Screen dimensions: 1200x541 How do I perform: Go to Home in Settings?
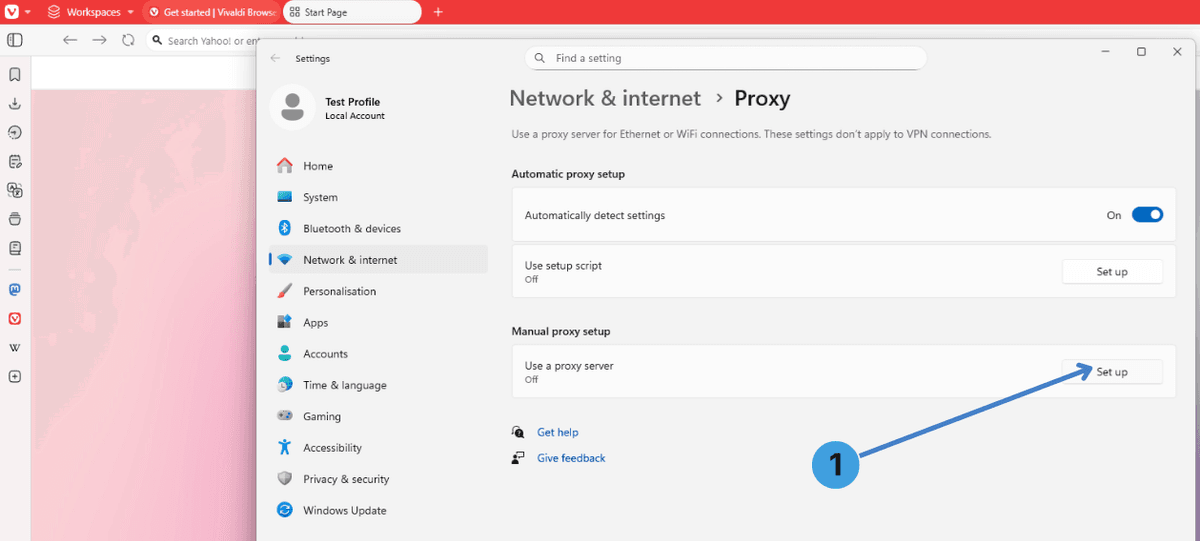coord(378,166)
